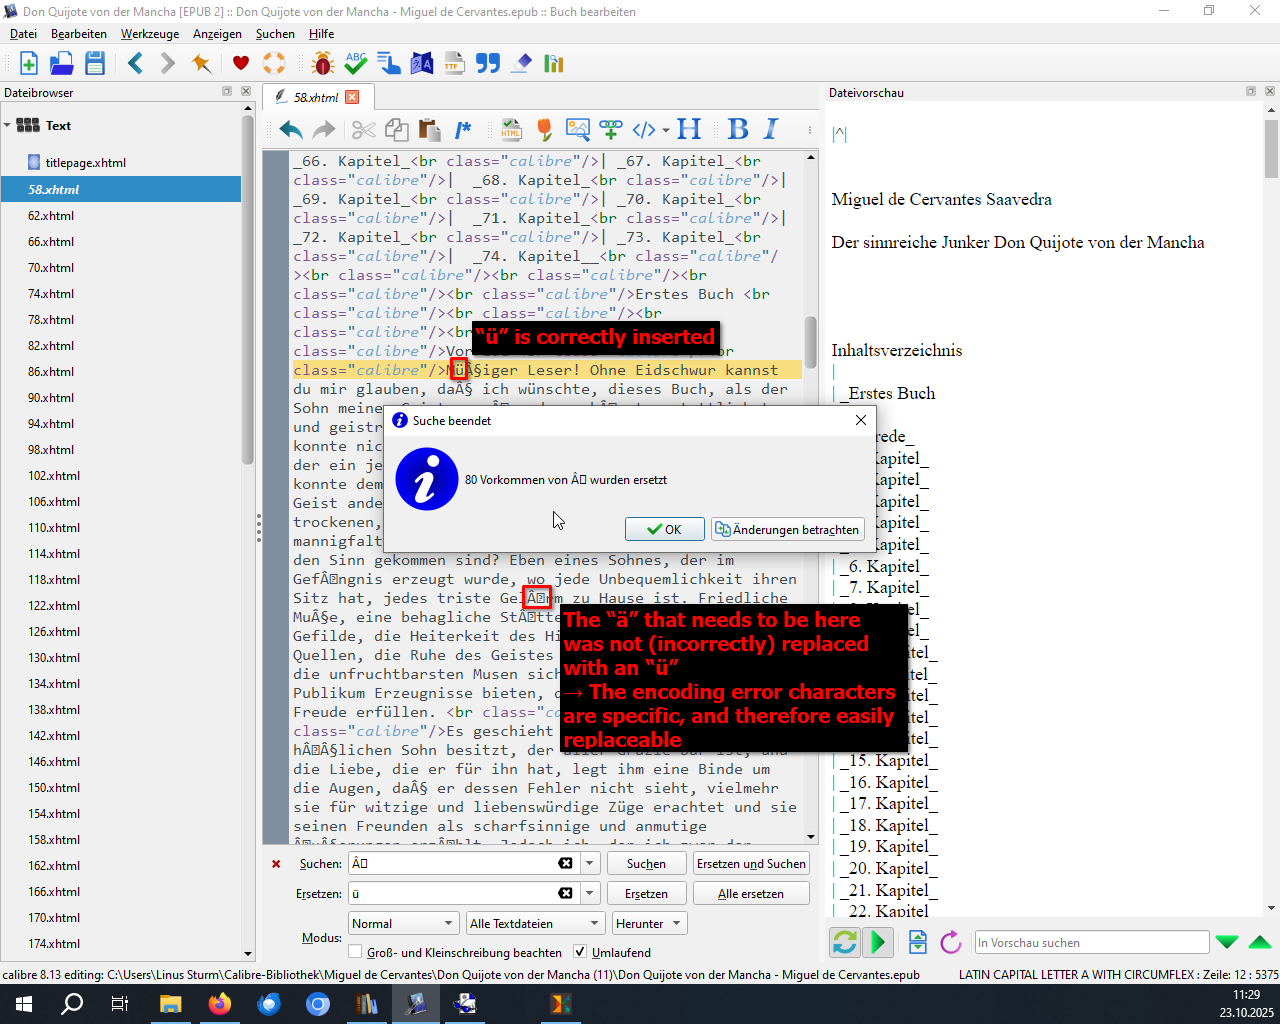The height and width of the screenshot is (1024, 1280).
Task: Save the book with the floppy disk icon
Action: (x=95, y=64)
